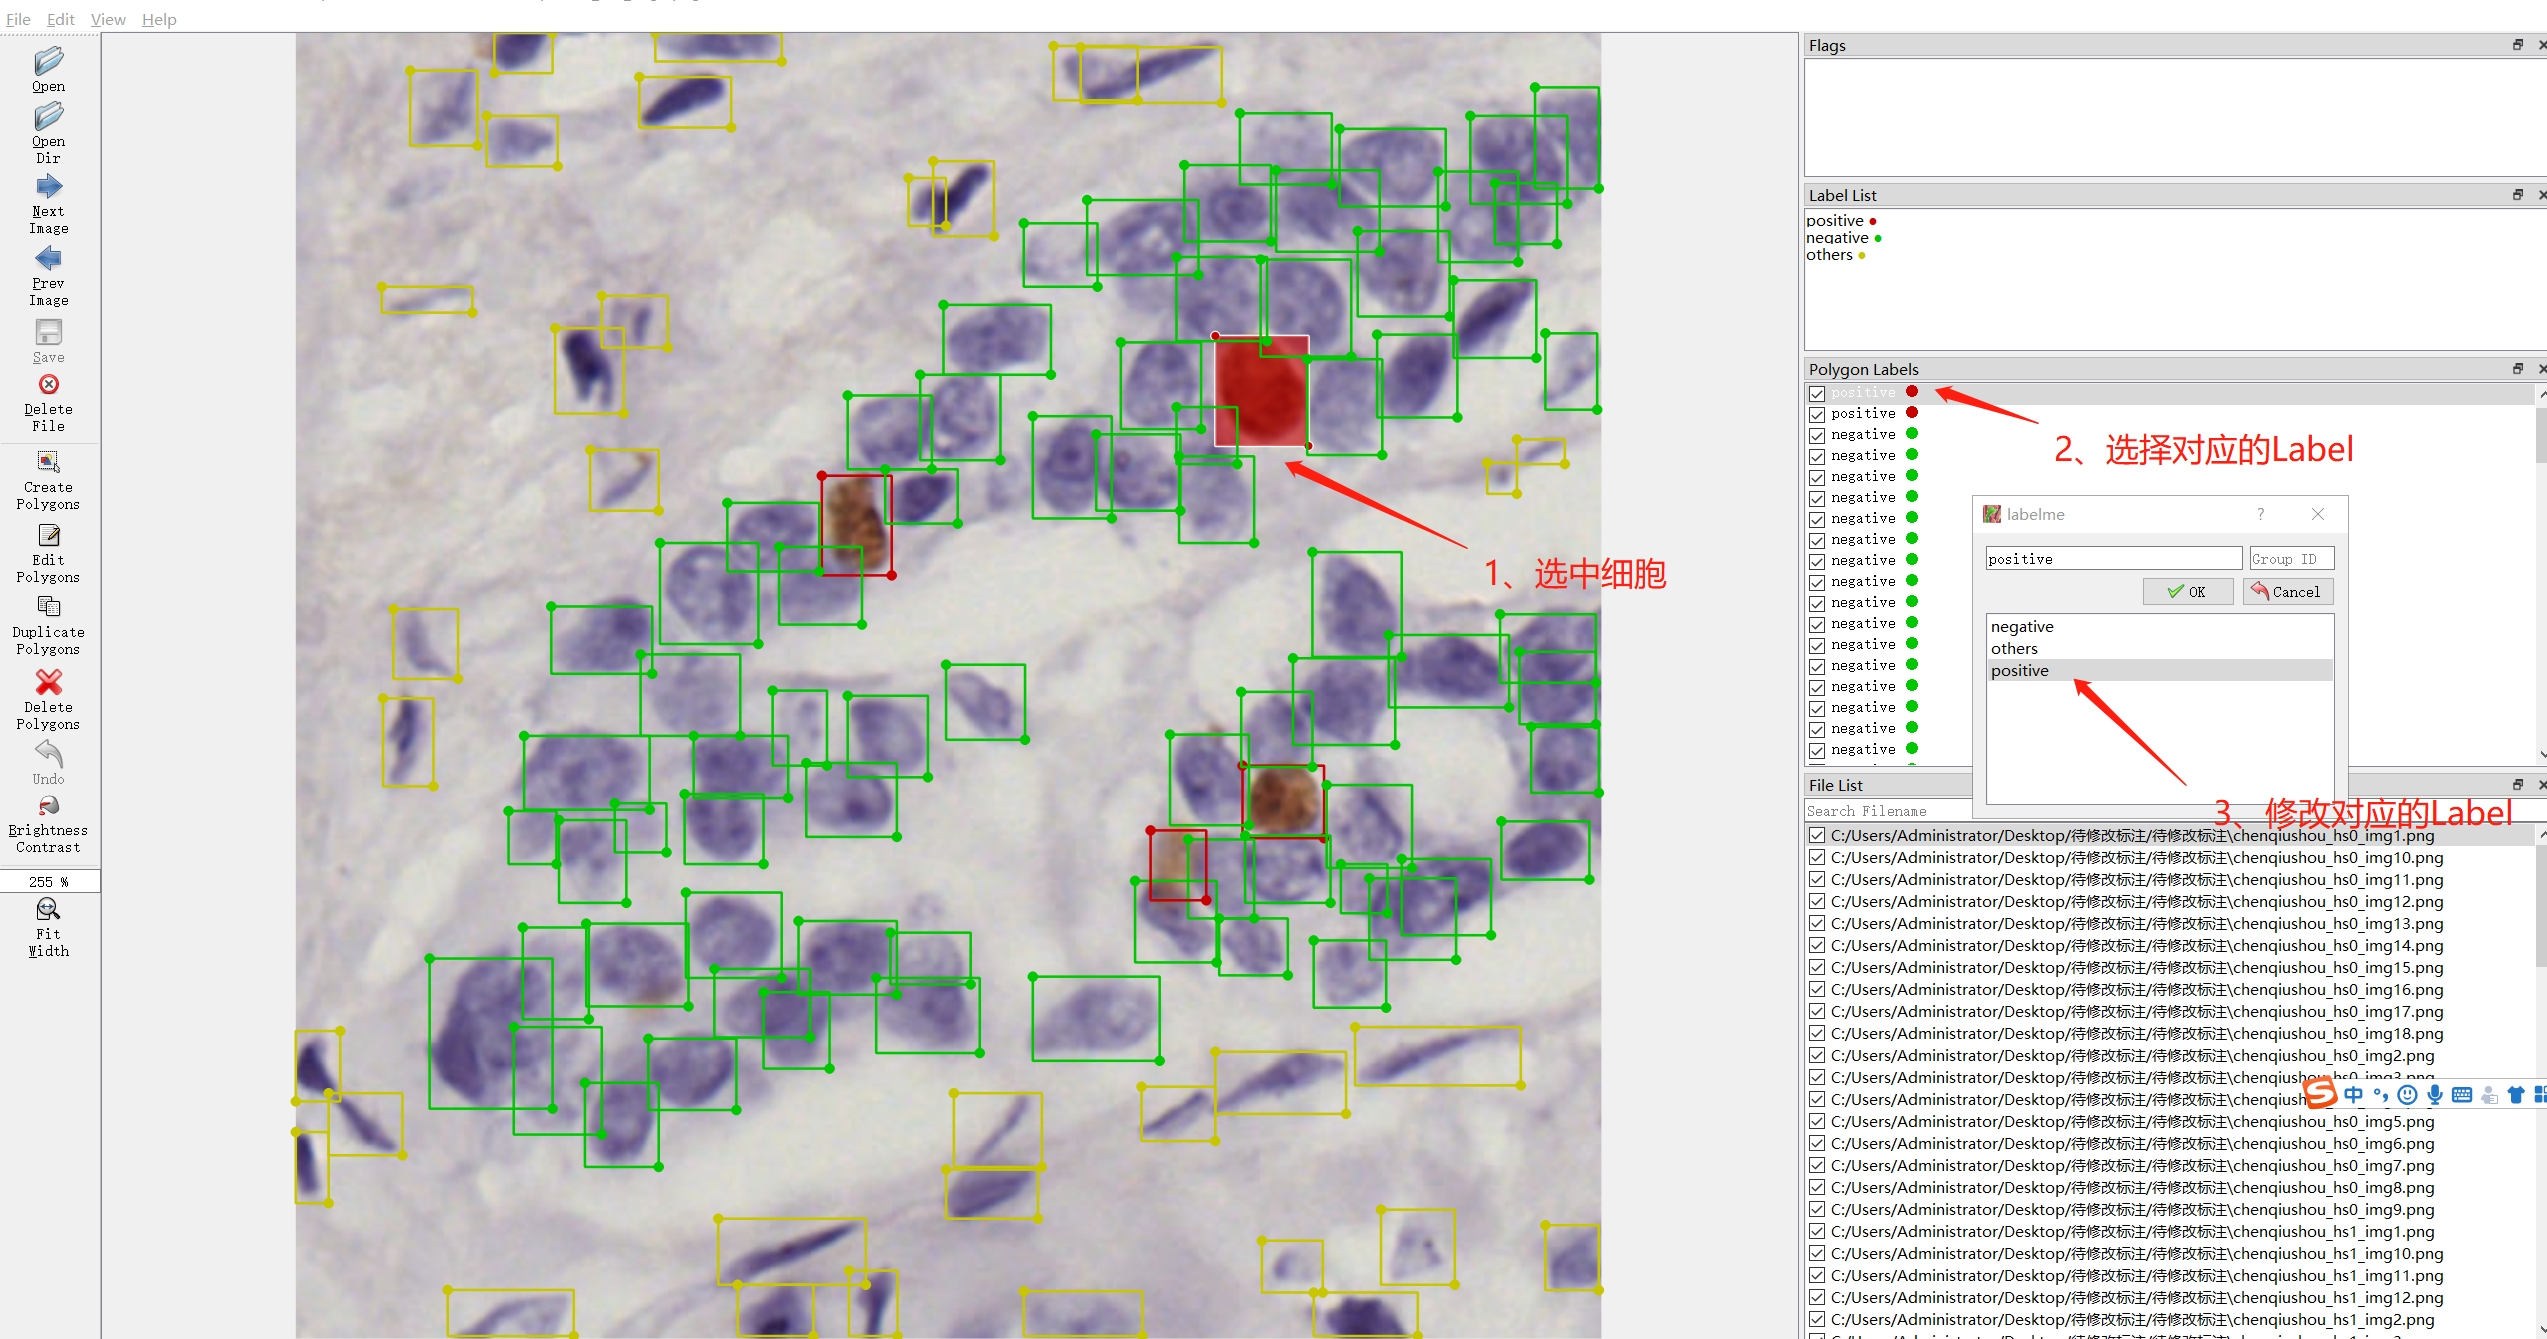Viewport: 2547px width, 1339px height.
Task: Toggle checkbox for chenqiushou_hs1_img10.png
Action: pos(1817,1253)
